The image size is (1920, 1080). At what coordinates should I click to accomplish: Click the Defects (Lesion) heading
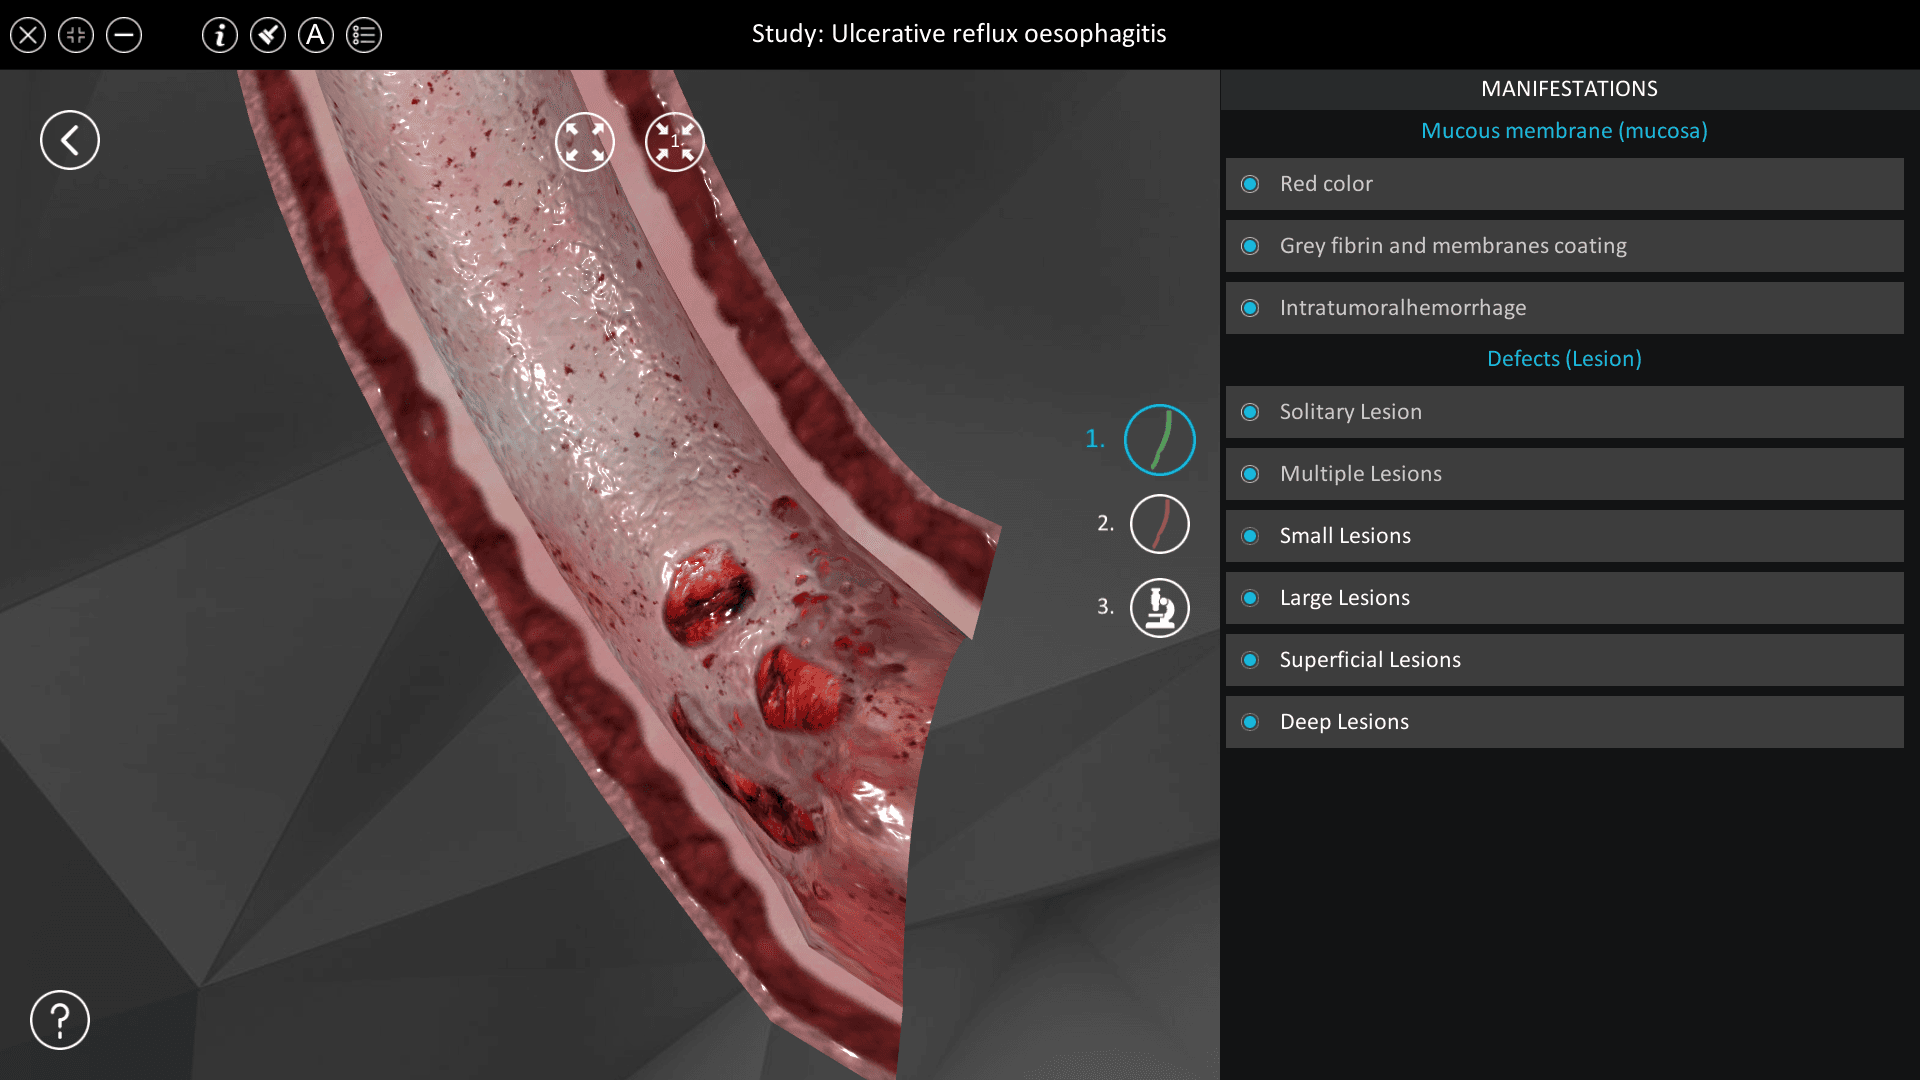pos(1564,359)
